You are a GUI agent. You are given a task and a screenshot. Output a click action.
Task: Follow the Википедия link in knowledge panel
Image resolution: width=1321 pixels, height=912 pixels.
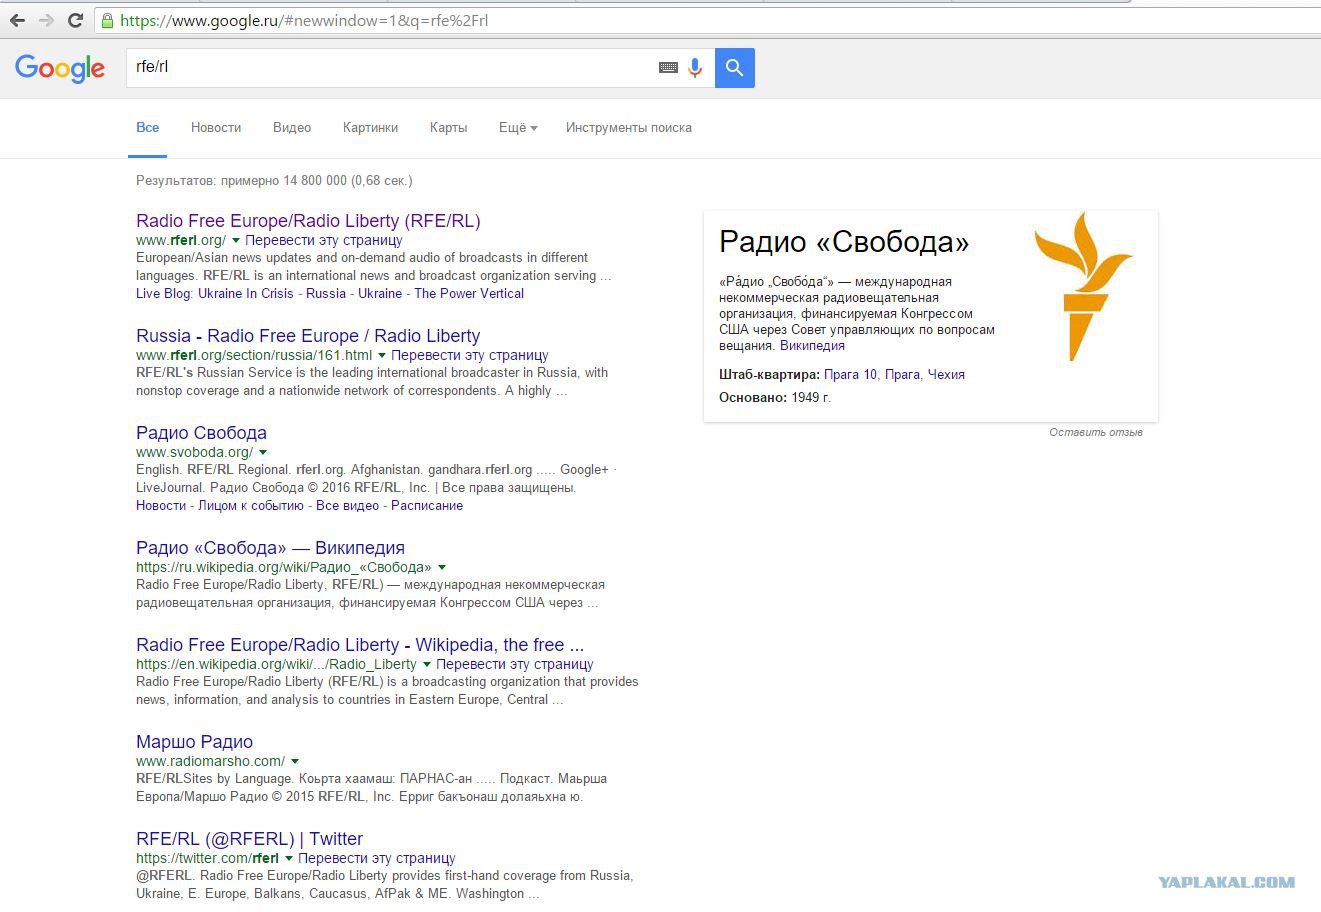(812, 346)
